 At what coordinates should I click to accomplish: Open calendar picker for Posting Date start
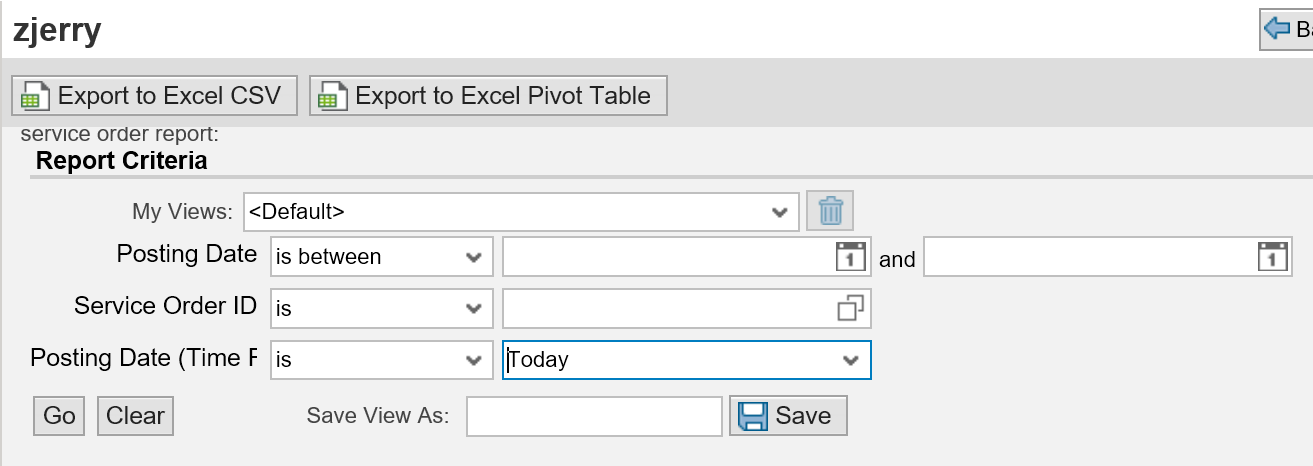[x=850, y=256]
